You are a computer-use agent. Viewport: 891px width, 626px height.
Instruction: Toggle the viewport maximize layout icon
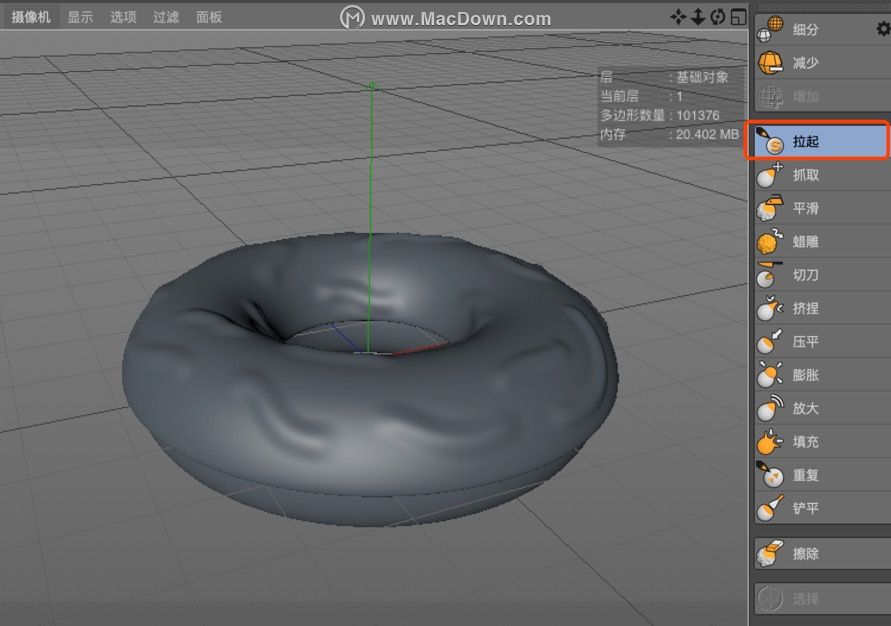738,17
